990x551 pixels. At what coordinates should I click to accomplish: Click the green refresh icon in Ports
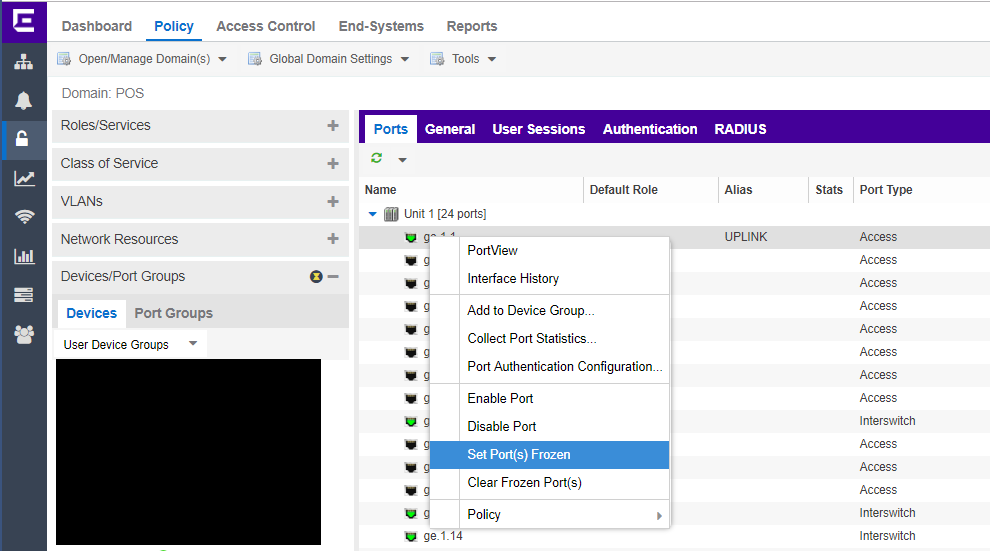(x=377, y=159)
